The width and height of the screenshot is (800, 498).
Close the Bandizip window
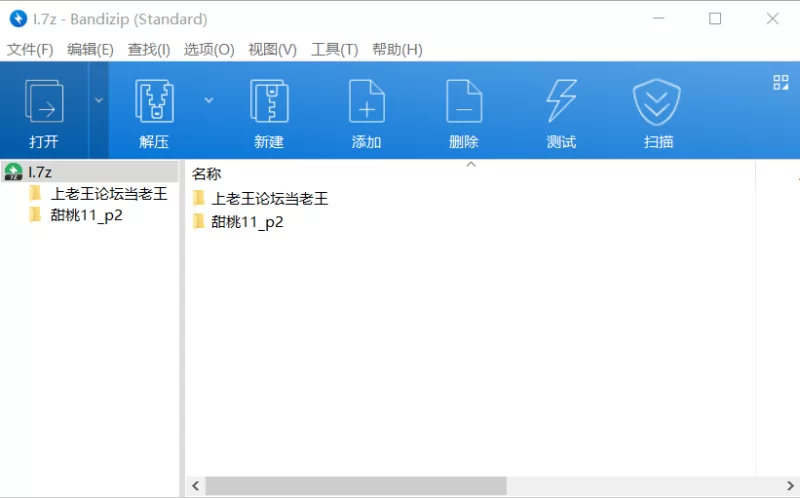772,19
